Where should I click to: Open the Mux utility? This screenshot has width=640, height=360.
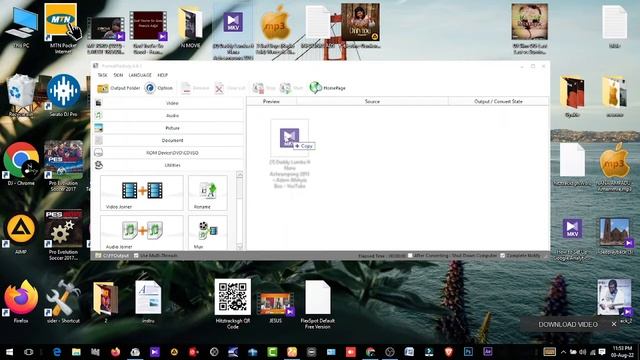click(208, 233)
